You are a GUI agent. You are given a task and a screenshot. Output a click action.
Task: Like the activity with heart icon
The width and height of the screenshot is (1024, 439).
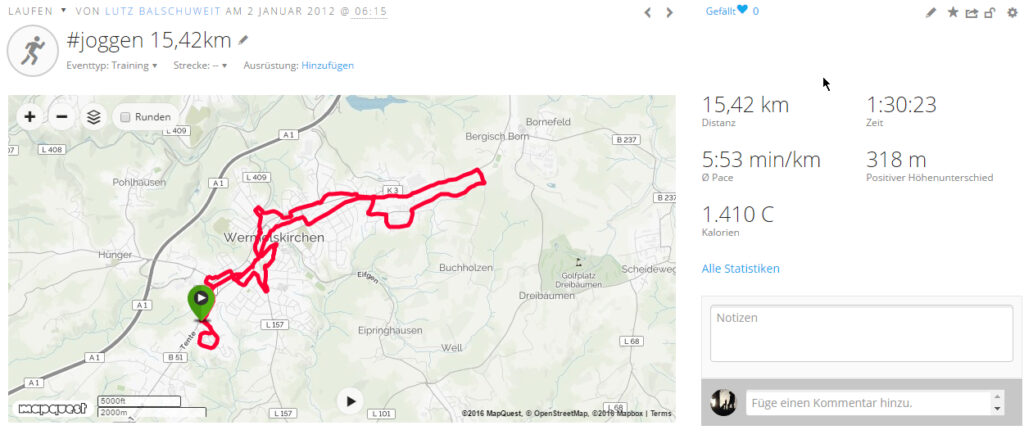pos(742,10)
